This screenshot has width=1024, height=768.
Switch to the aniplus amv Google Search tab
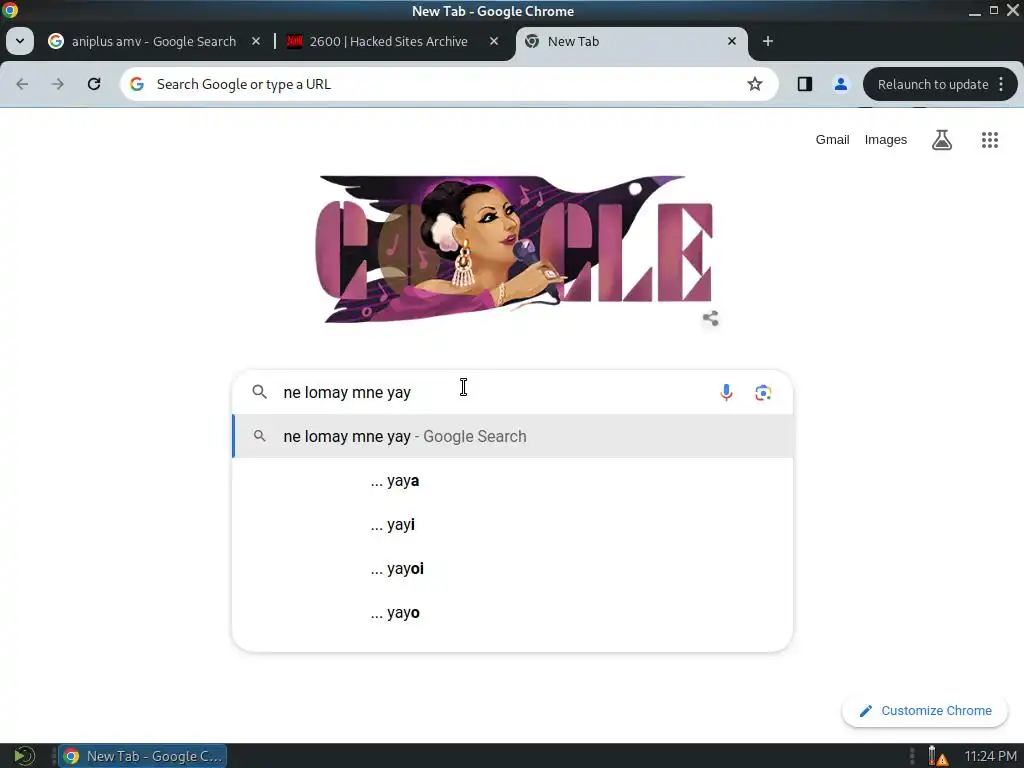pyautogui.click(x=154, y=41)
